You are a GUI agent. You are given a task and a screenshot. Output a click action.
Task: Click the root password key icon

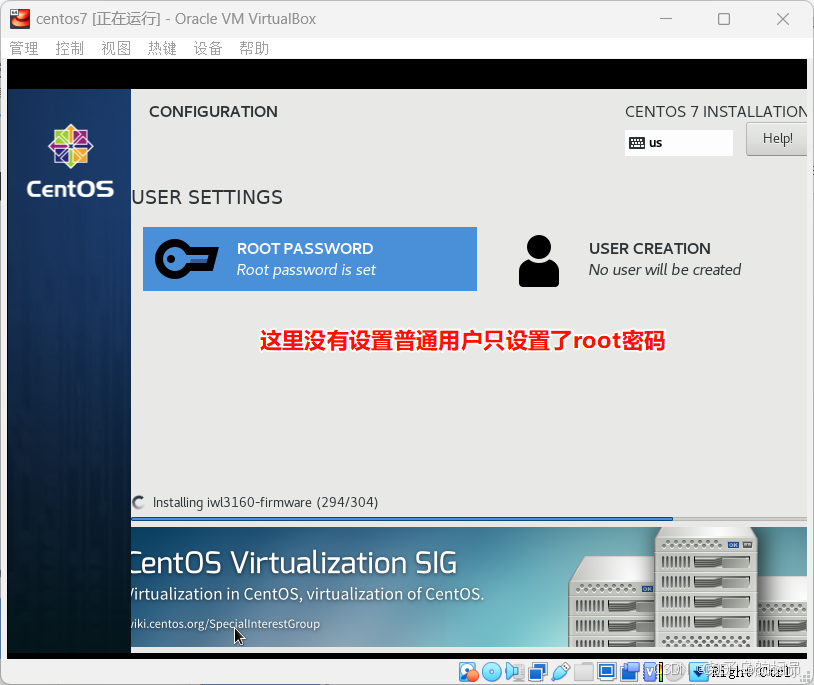[186, 259]
